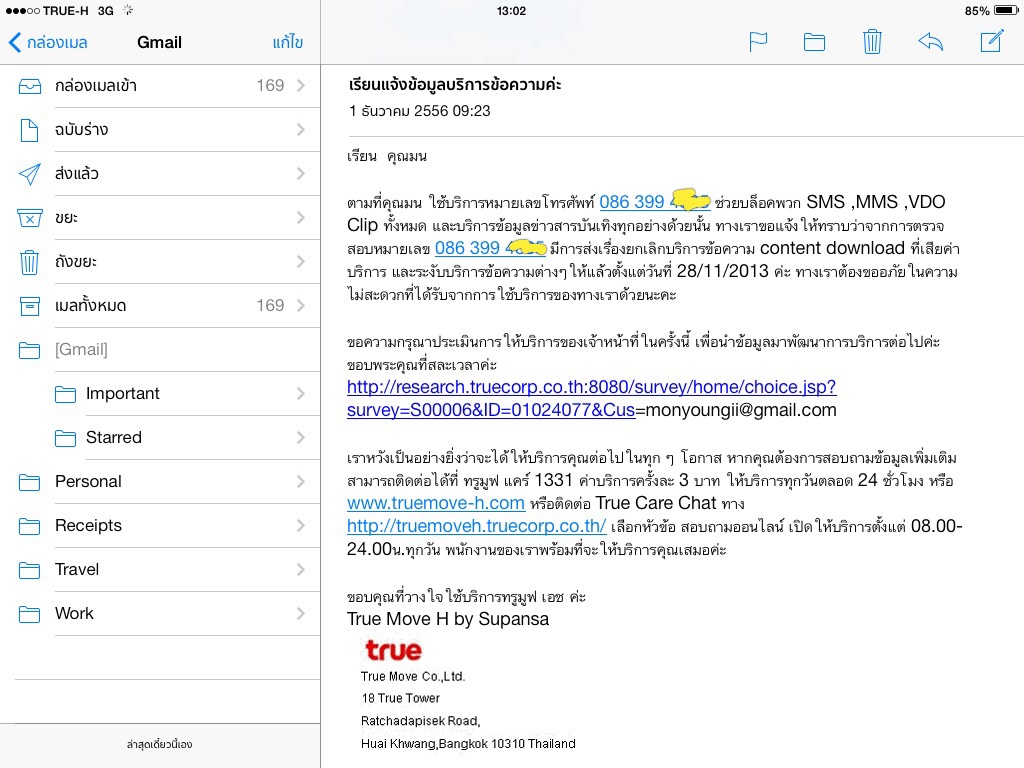Tap the drafts document icon
The image size is (1024, 768).
pyautogui.click(x=29, y=130)
